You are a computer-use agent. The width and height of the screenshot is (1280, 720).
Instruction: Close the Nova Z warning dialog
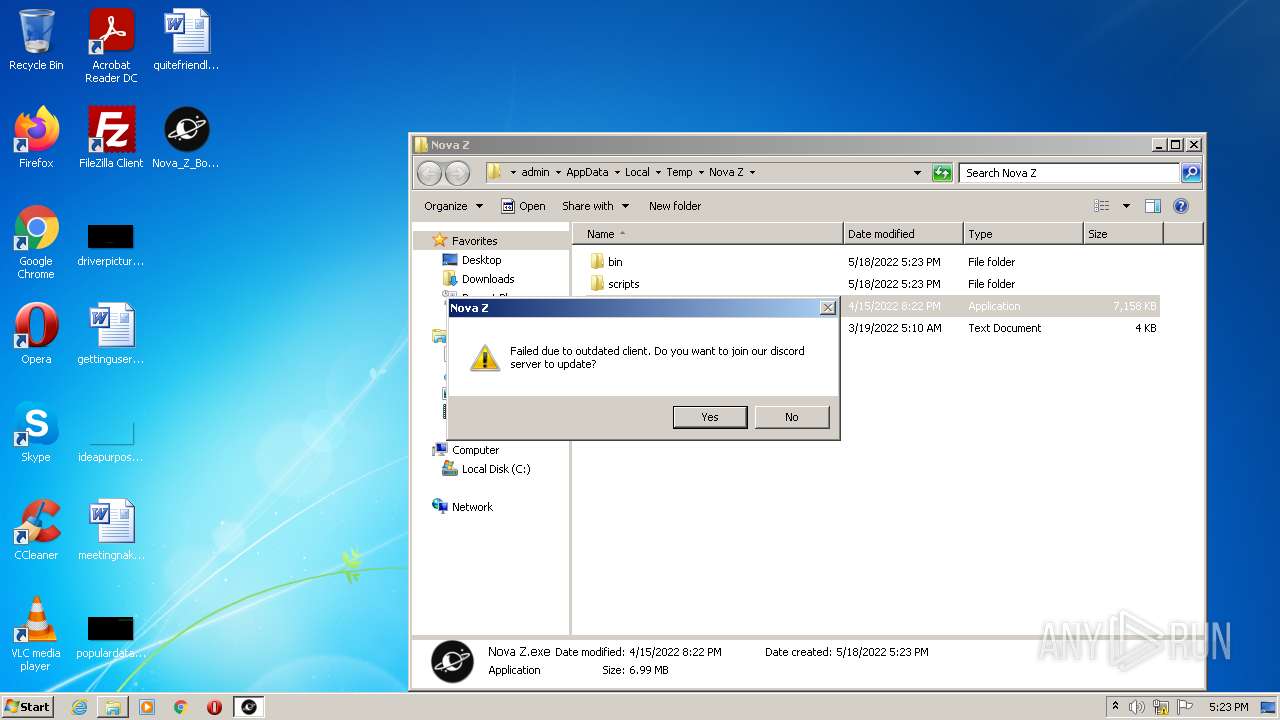[827, 308]
